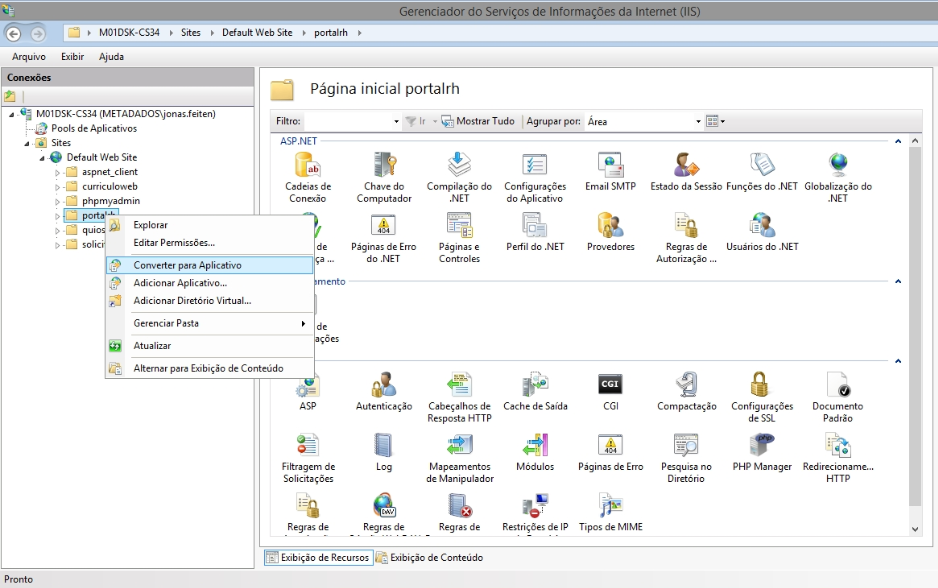Expand the aspnet_client tree folder
This screenshot has height=588, width=938.
[58, 172]
